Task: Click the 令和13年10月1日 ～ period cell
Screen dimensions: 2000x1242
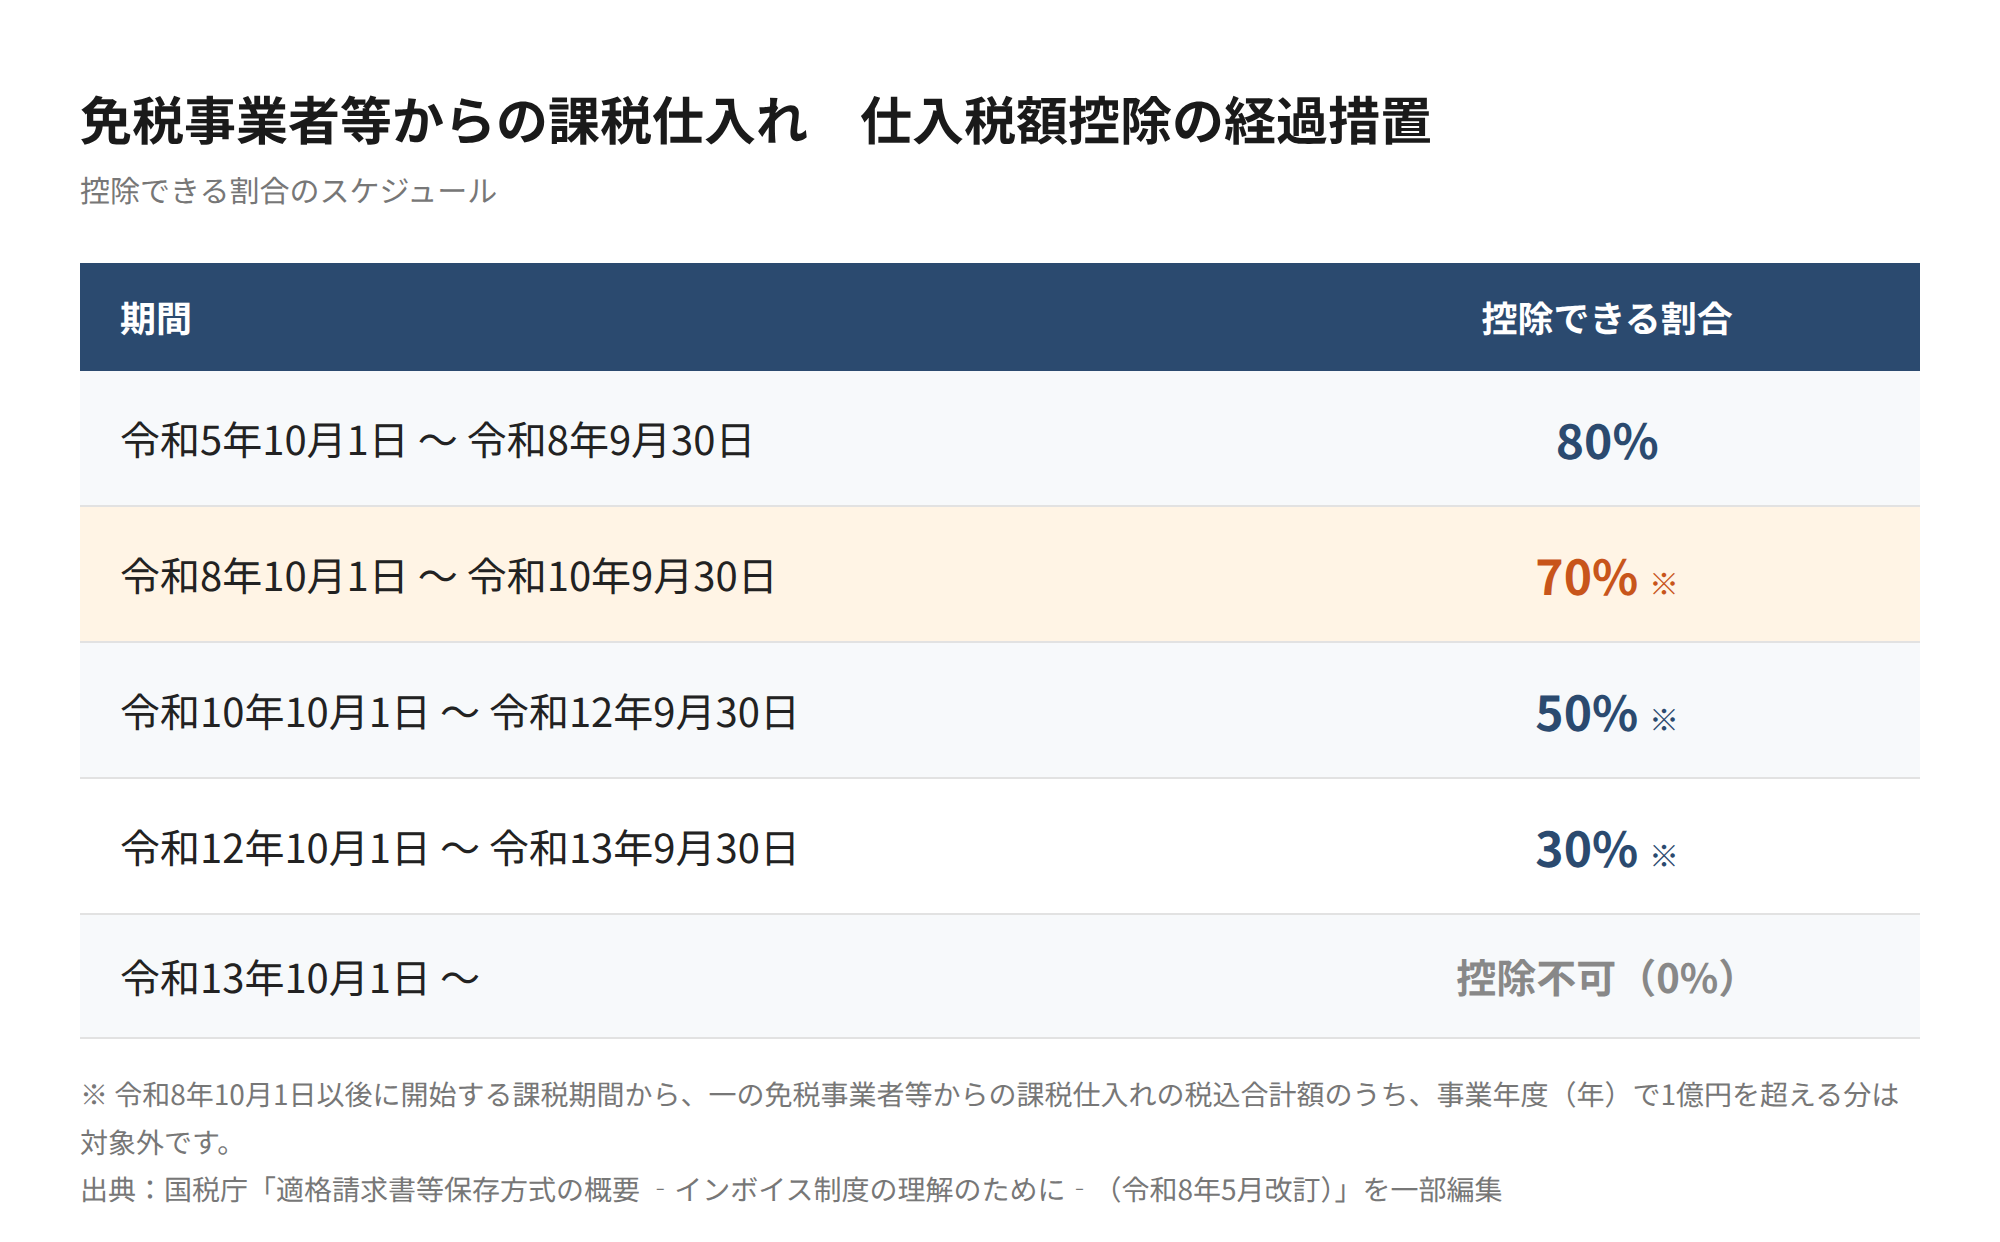Action: pyautogui.click(x=300, y=978)
